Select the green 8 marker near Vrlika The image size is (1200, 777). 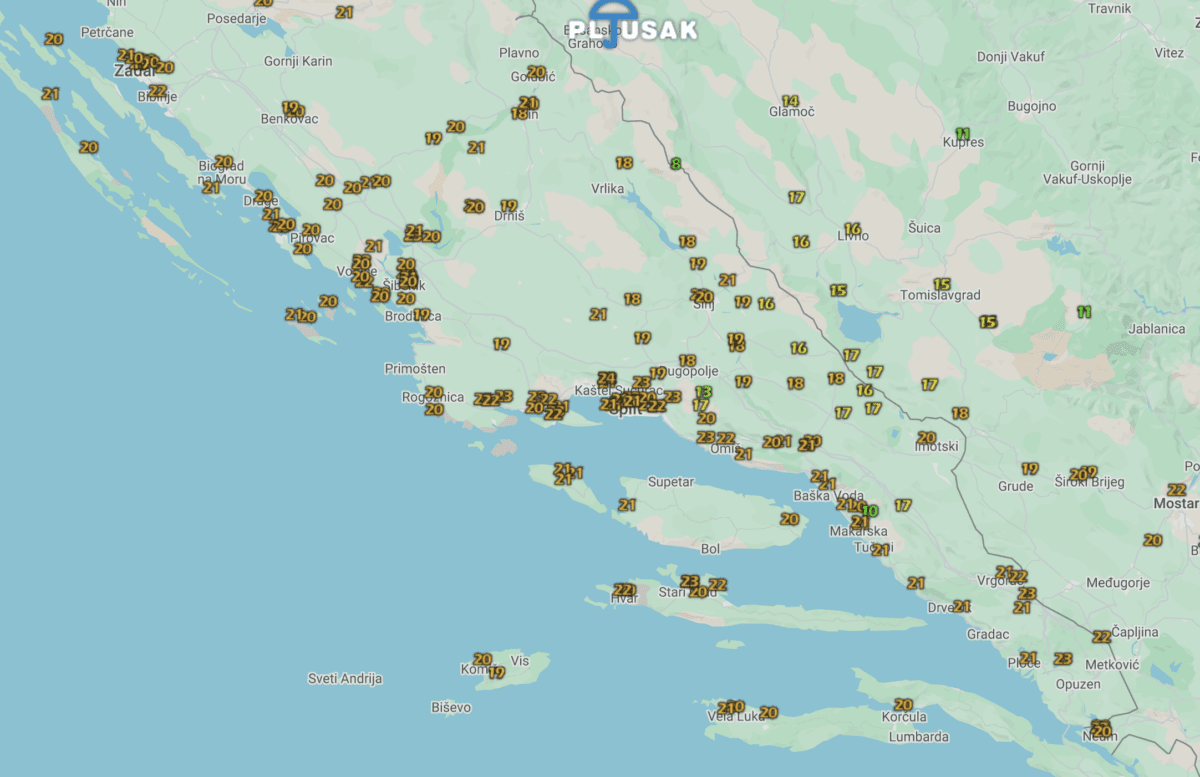pyautogui.click(x=676, y=163)
